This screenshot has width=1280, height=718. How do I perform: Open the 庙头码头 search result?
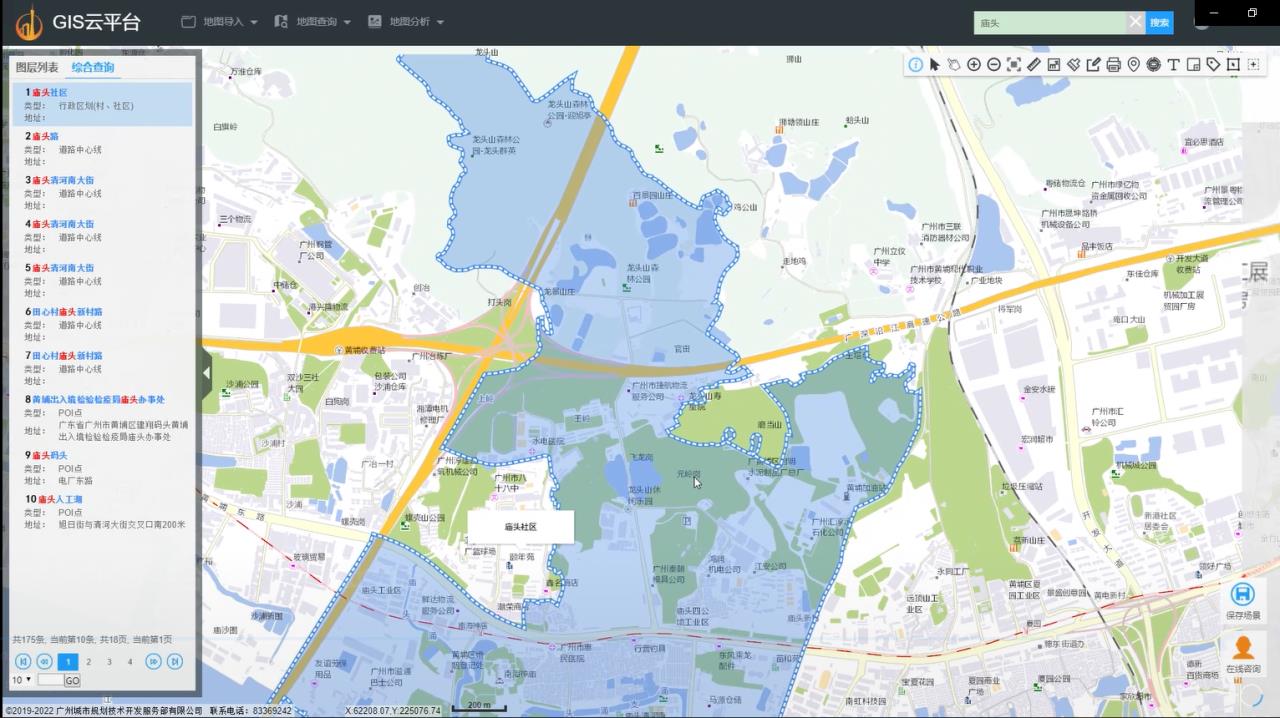tap(50, 455)
